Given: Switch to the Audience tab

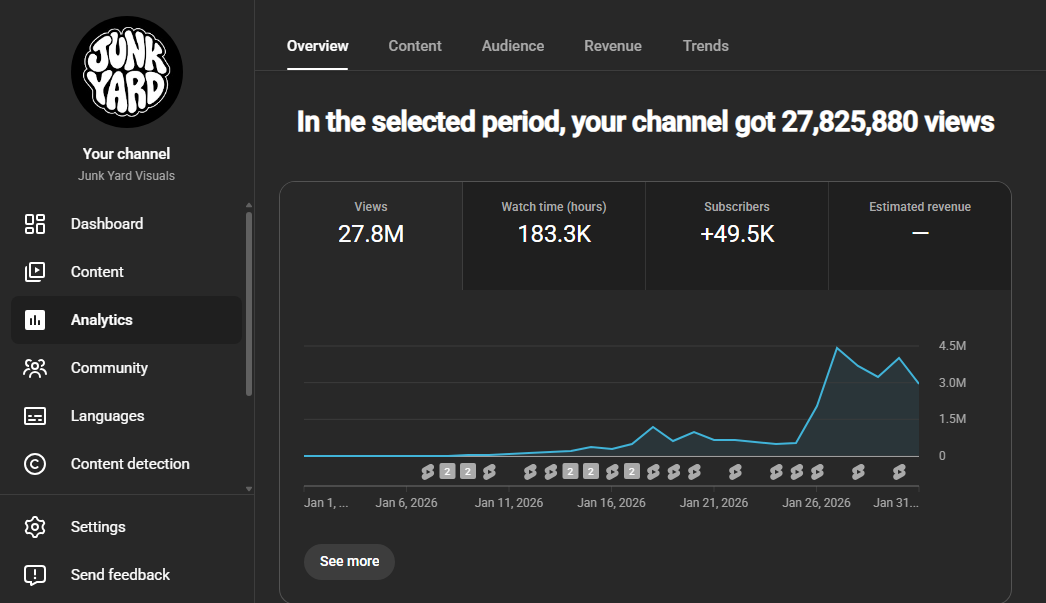Looking at the screenshot, I should click(x=513, y=46).
